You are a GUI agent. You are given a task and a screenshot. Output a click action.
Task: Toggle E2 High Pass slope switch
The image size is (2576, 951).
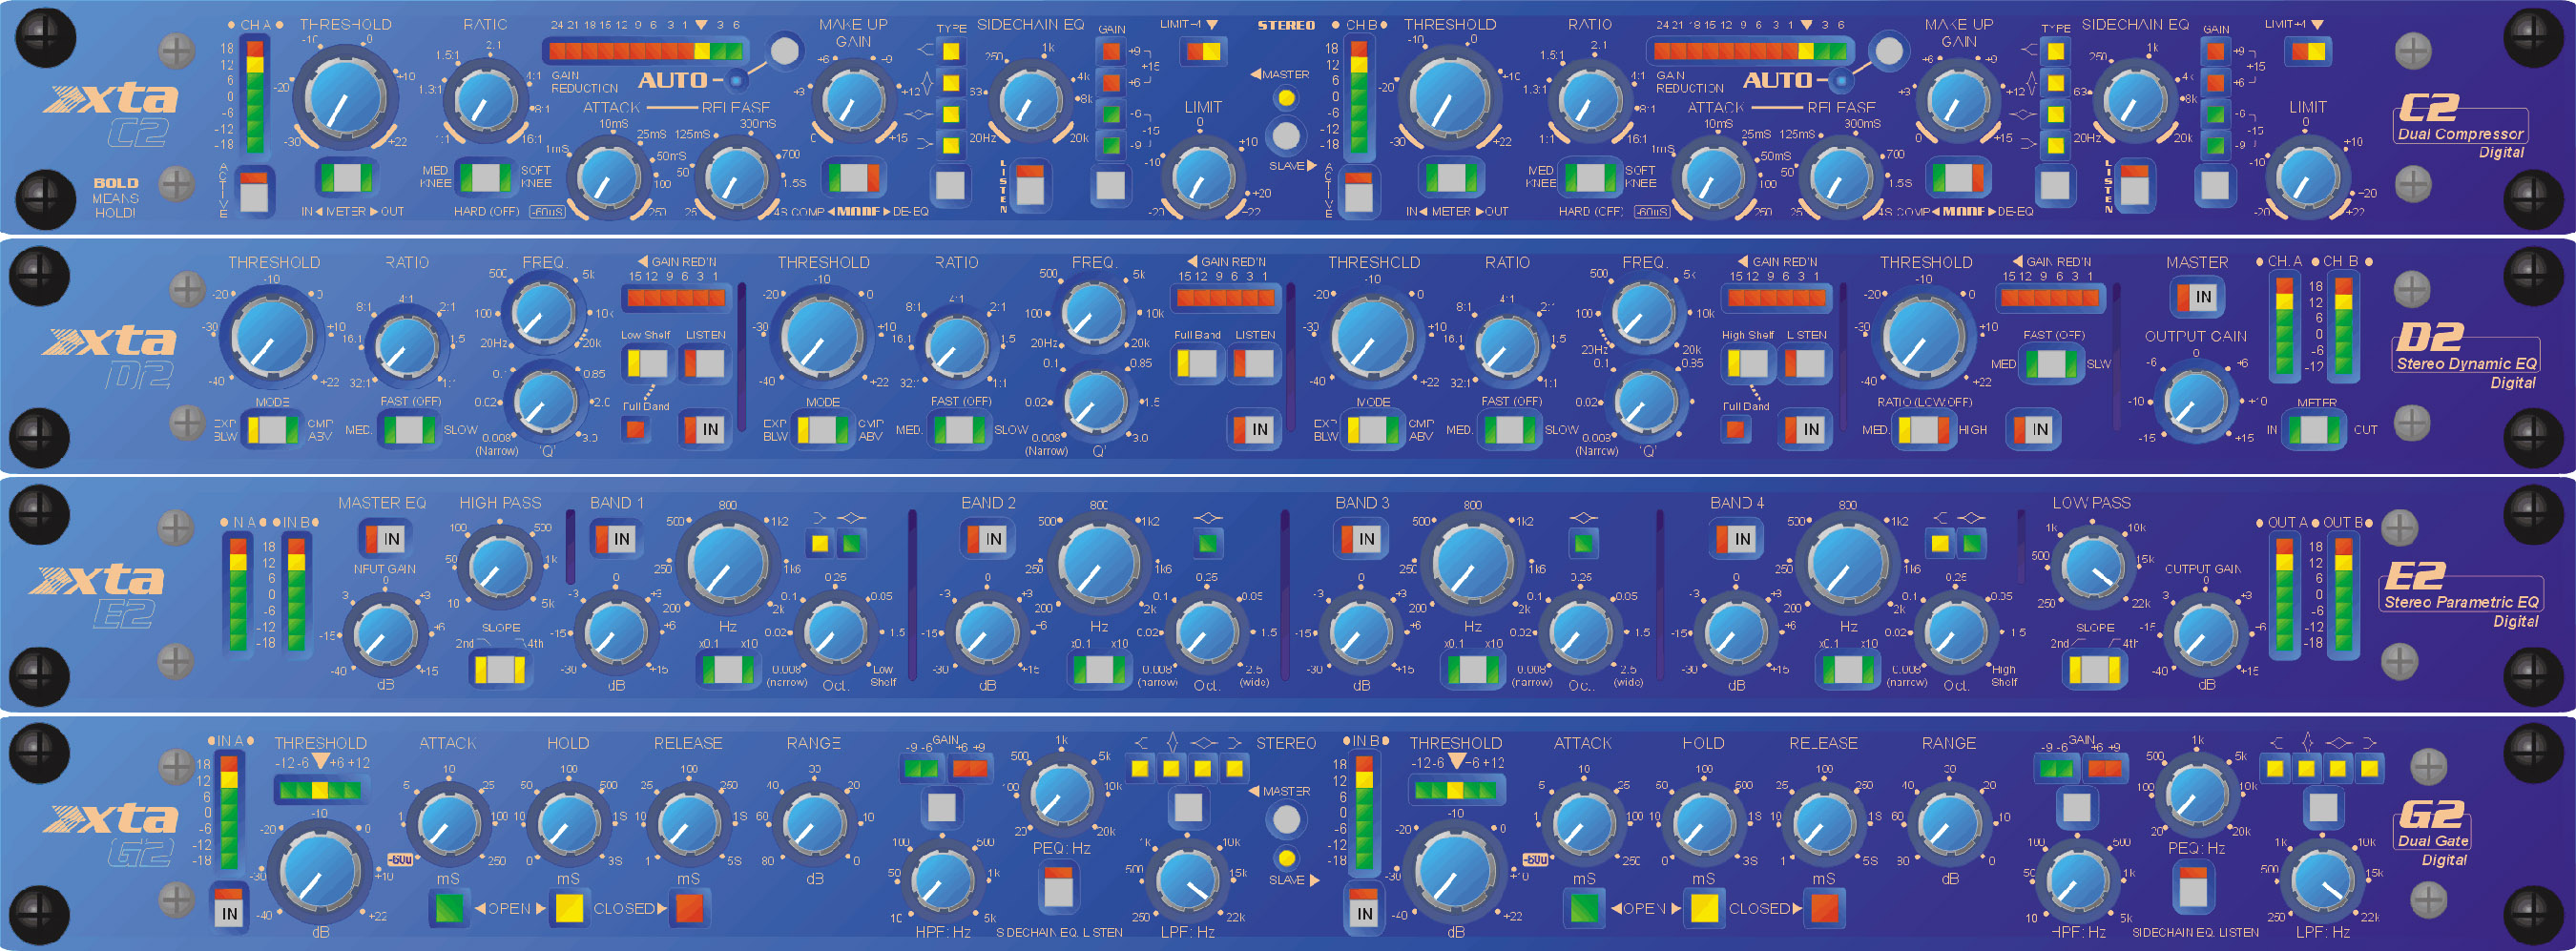coord(500,668)
